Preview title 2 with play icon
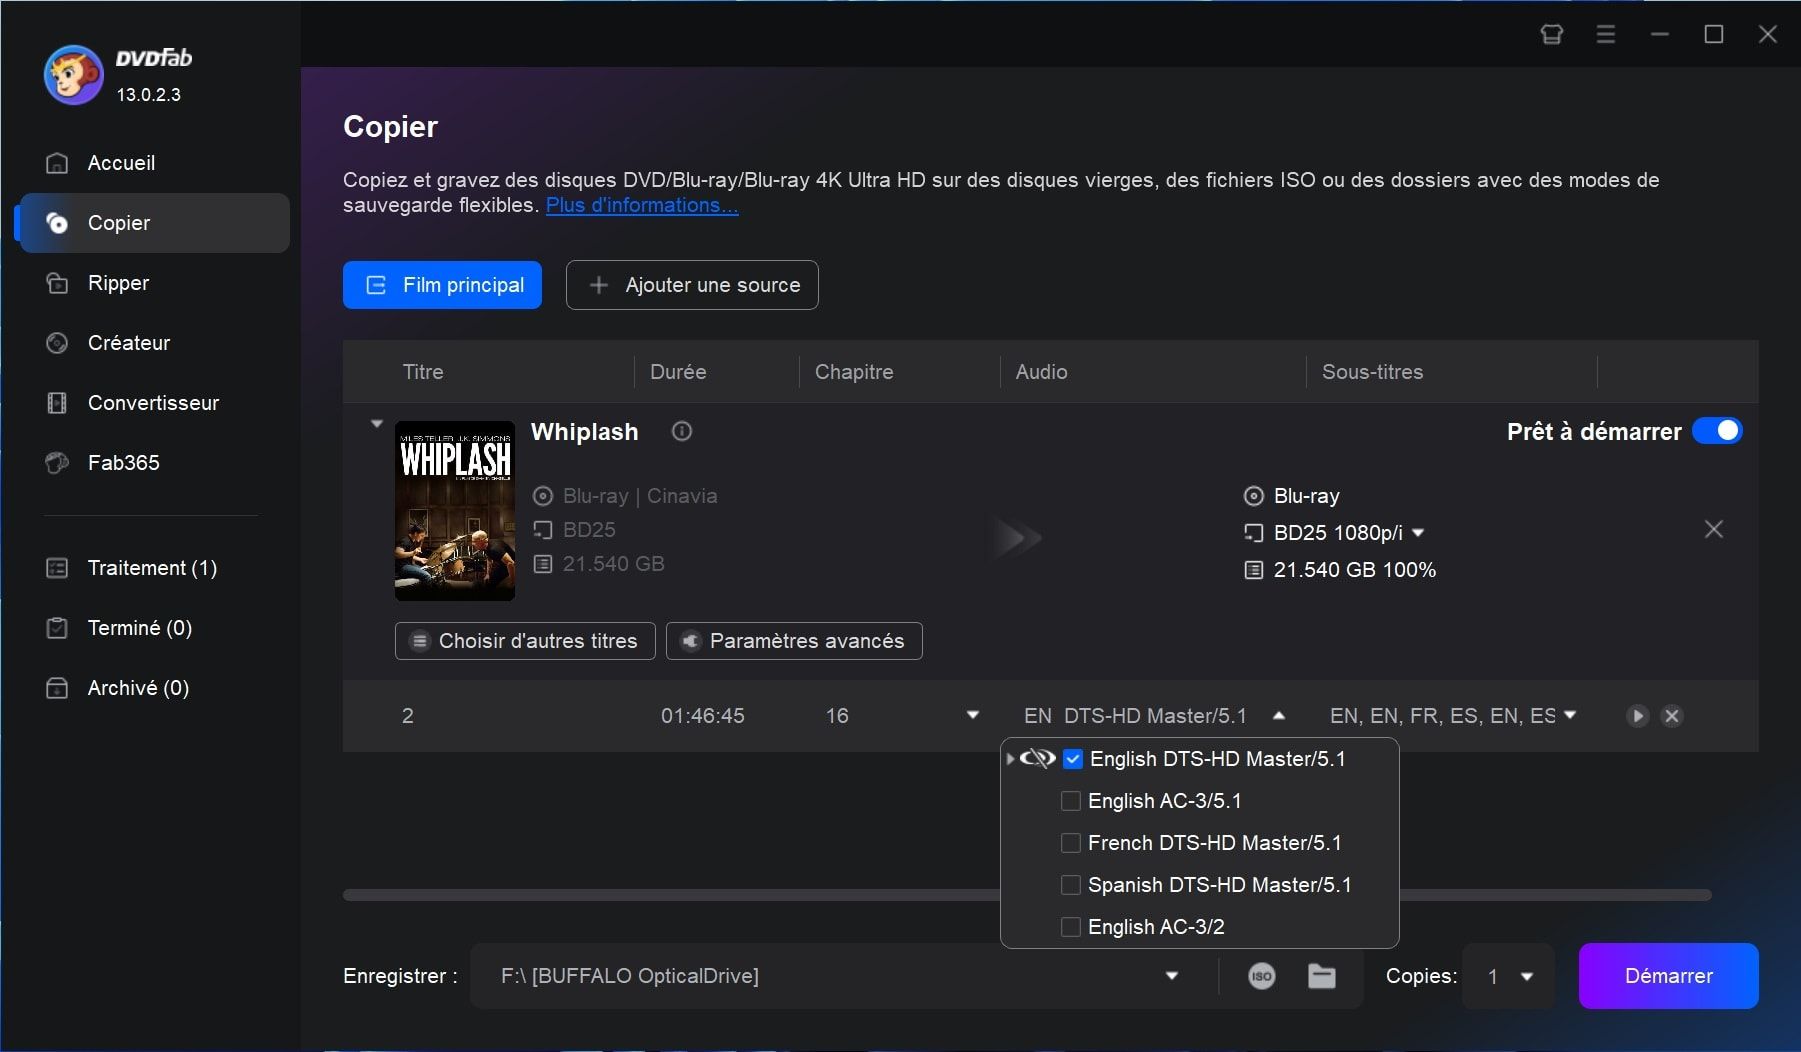Viewport: 1801px width, 1052px height. click(x=1637, y=716)
